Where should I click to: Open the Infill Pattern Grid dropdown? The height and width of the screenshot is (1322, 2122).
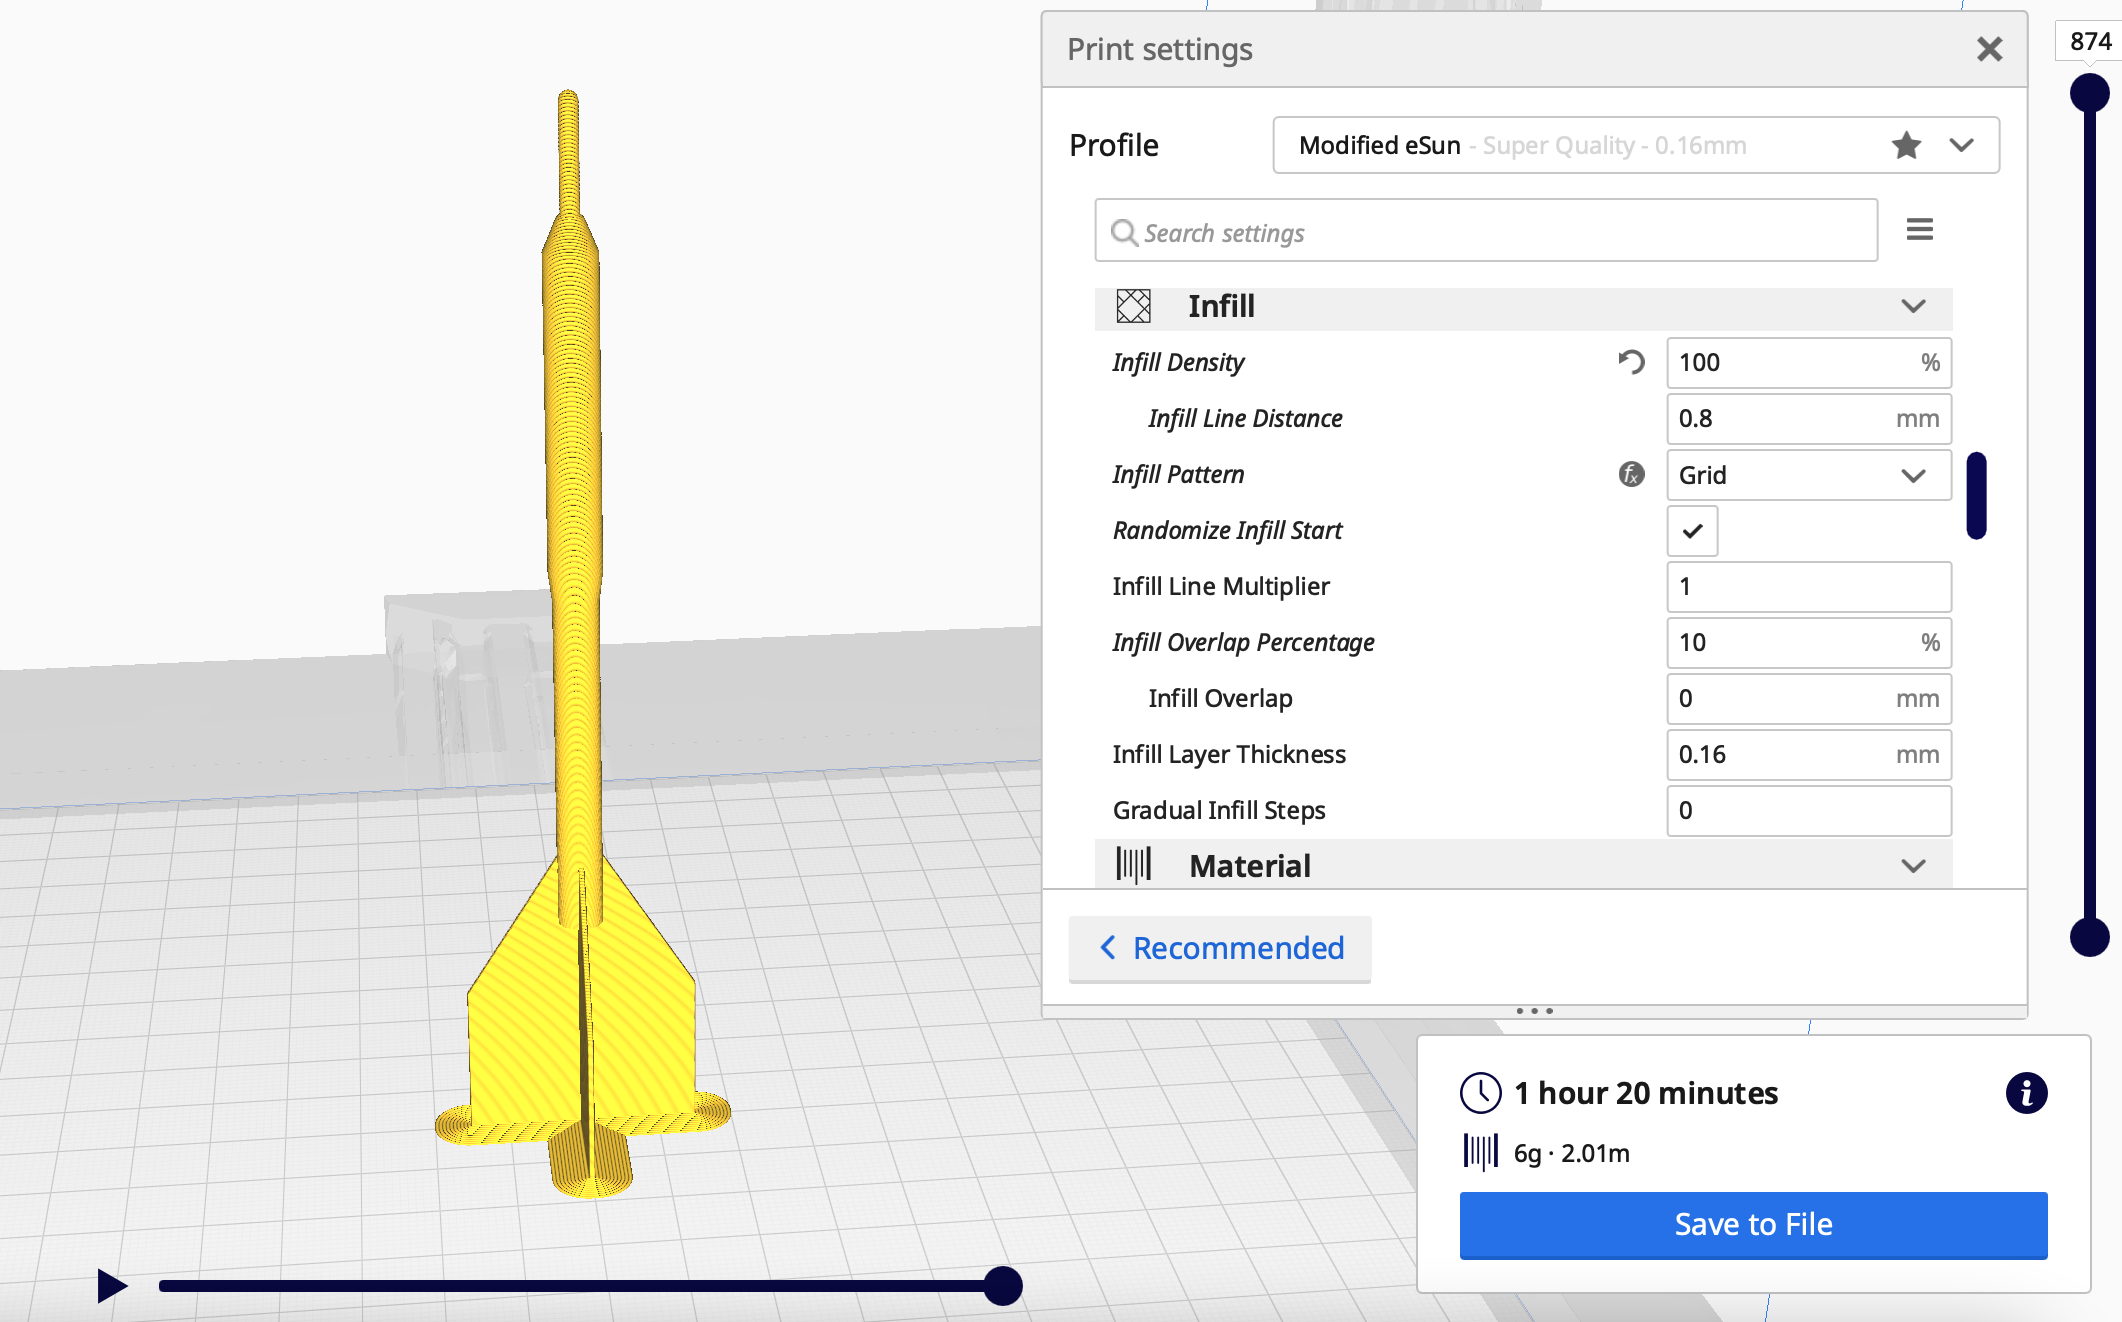point(1808,475)
